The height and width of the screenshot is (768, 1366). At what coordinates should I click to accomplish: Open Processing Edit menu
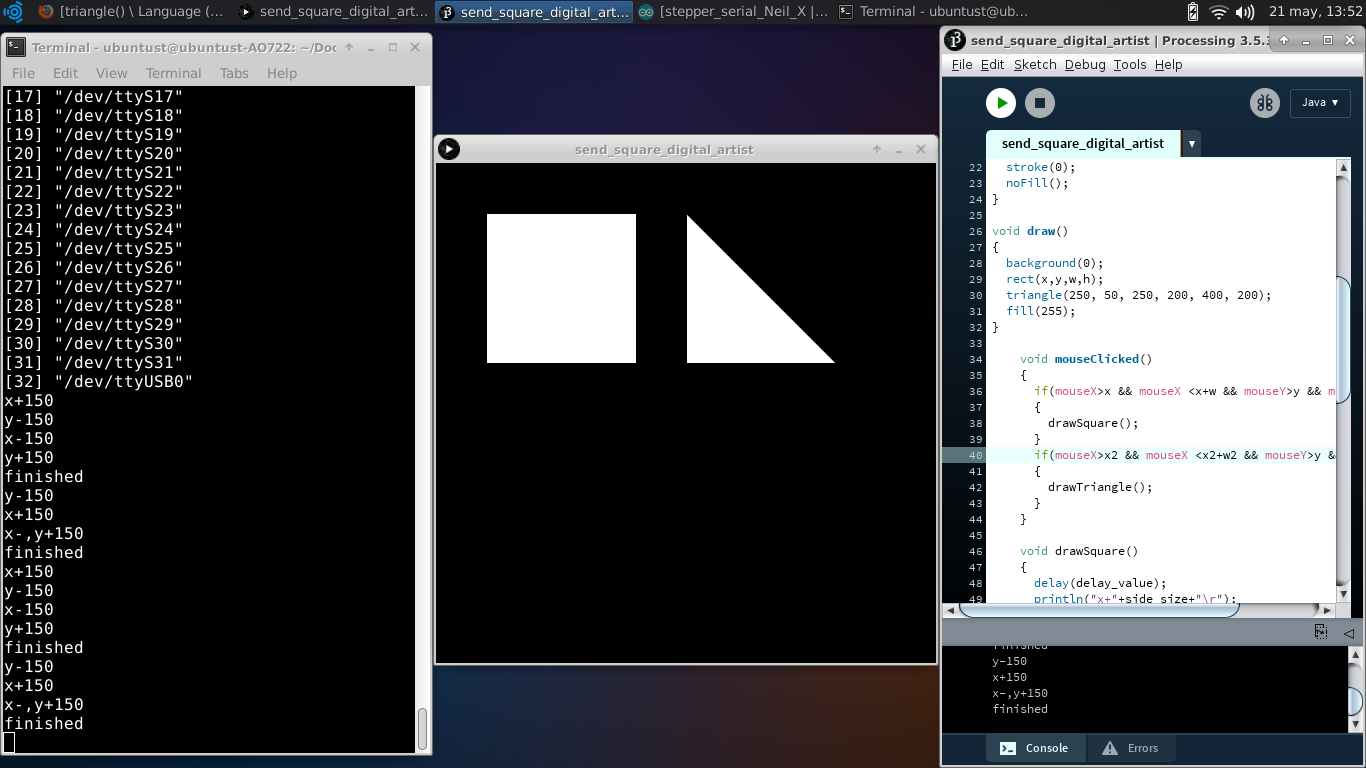pos(993,65)
